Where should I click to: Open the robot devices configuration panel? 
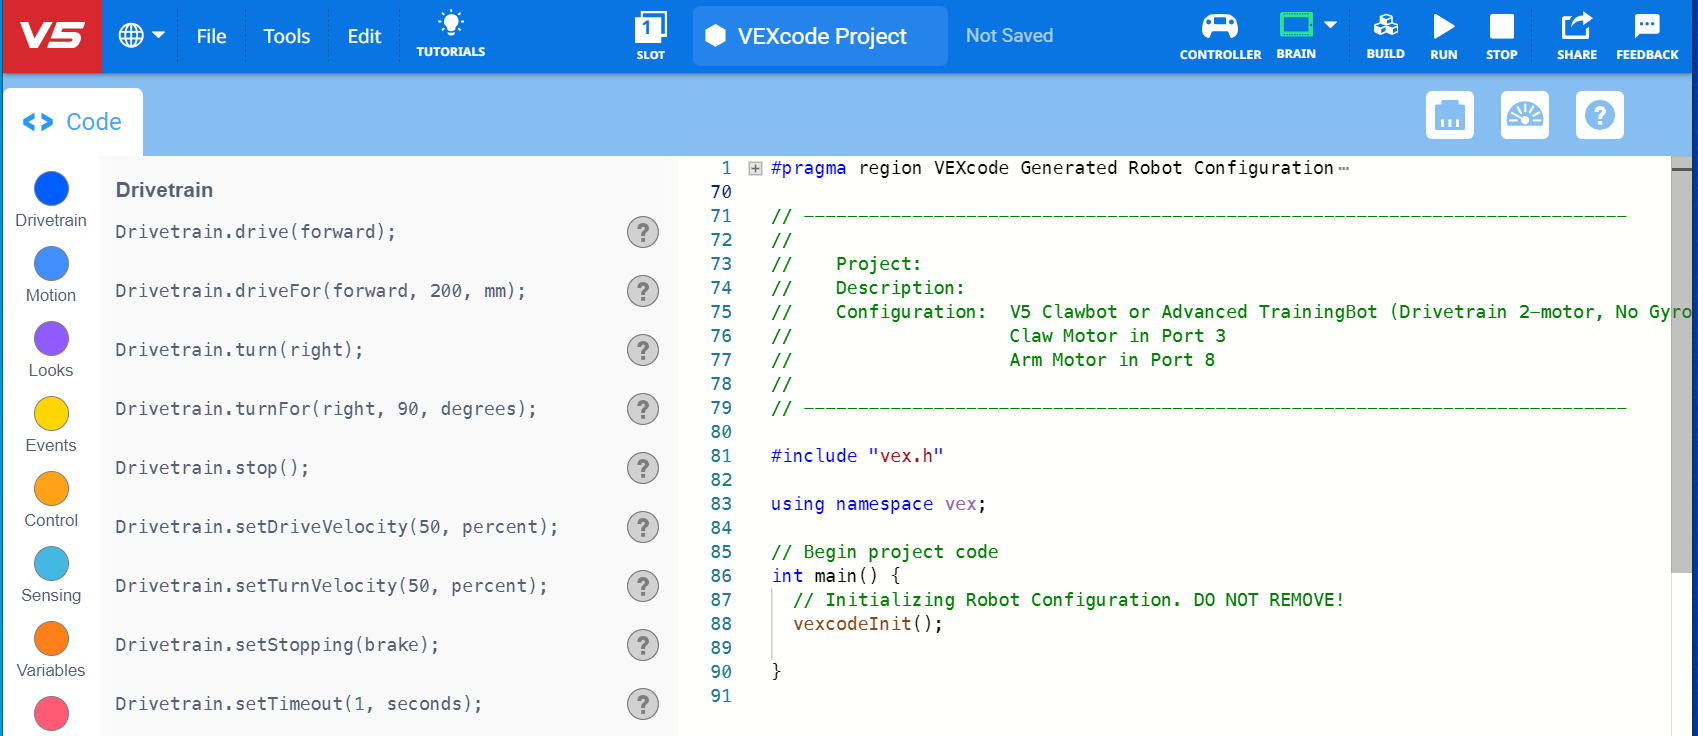tap(1449, 116)
